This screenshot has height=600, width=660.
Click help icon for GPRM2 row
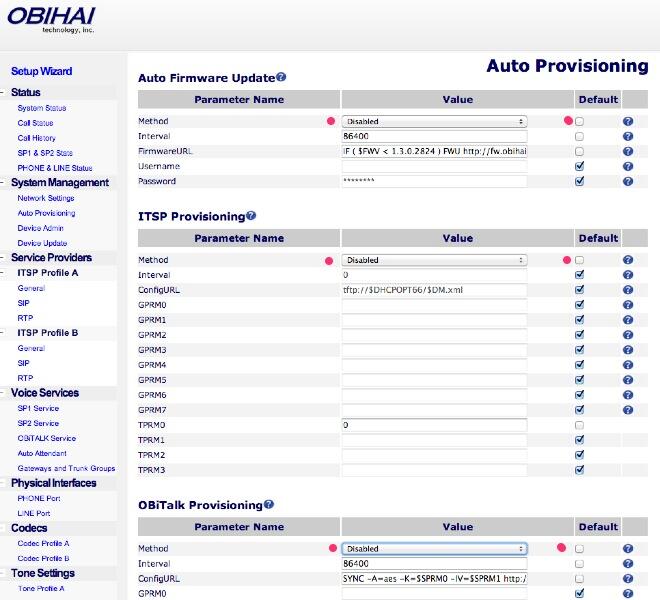pos(628,335)
